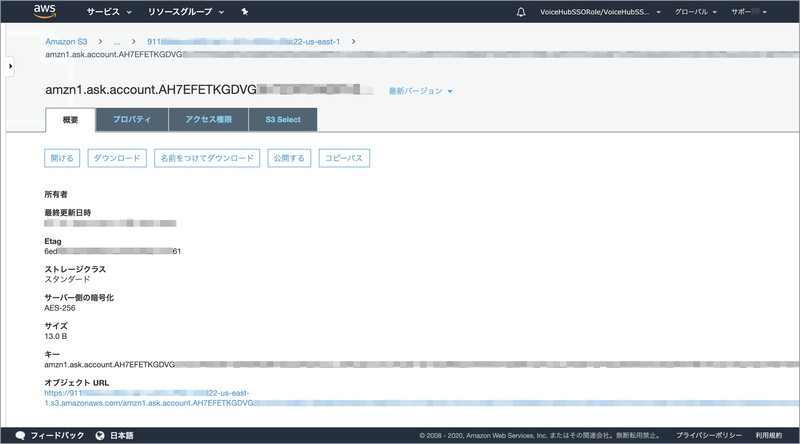Click the copyright notice in footer
The width and height of the screenshot is (800, 444).
540,435
